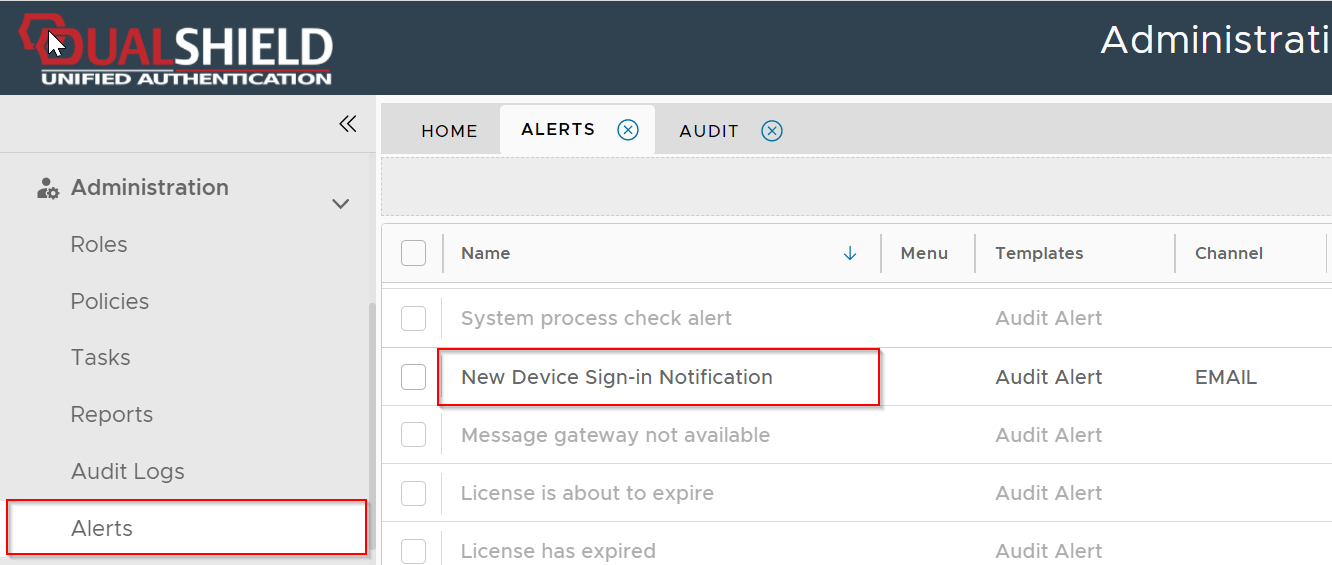Click the Administration users-gear icon
Image resolution: width=1332 pixels, height=565 pixels.
click(47, 188)
